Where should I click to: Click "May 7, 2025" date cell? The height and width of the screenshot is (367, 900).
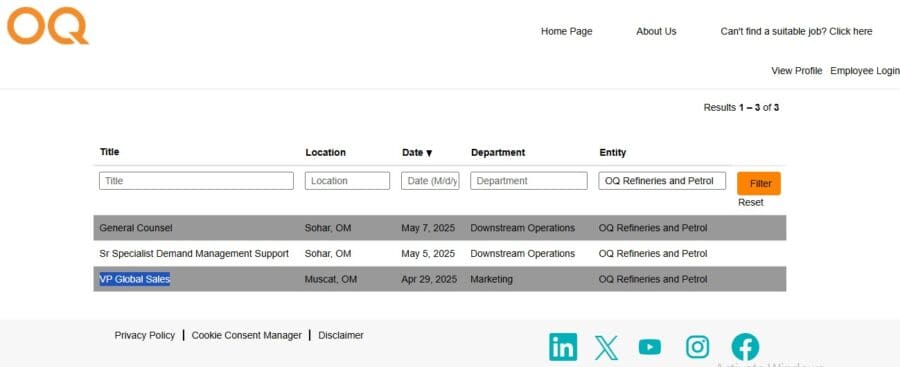(428, 228)
